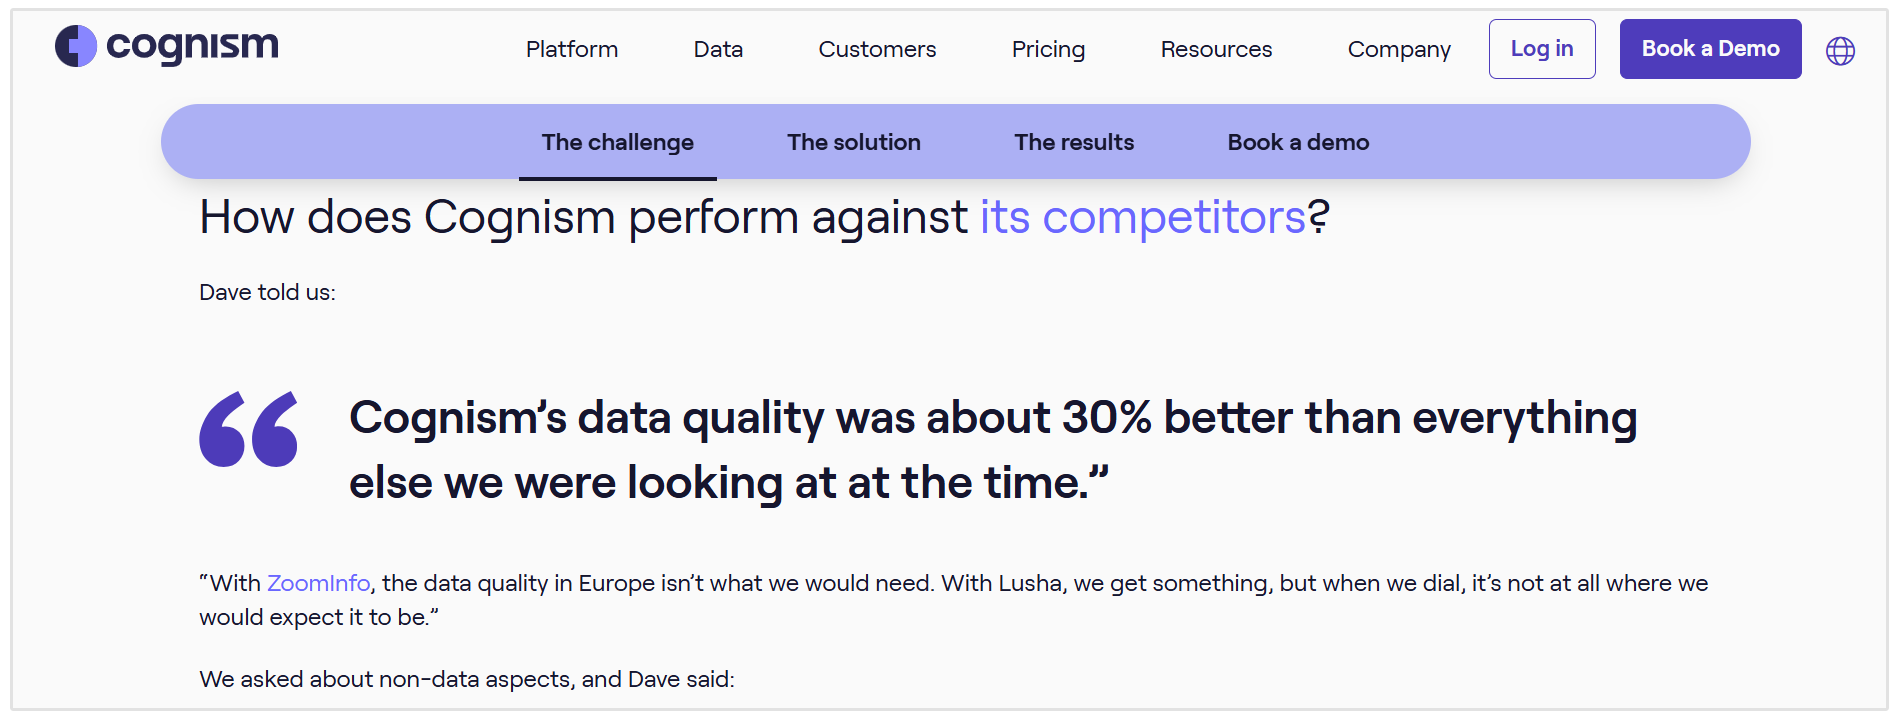Jump to the Book a demo section
The height and width of the screenshot is (720, 1900).
(x=1297, y=142)
